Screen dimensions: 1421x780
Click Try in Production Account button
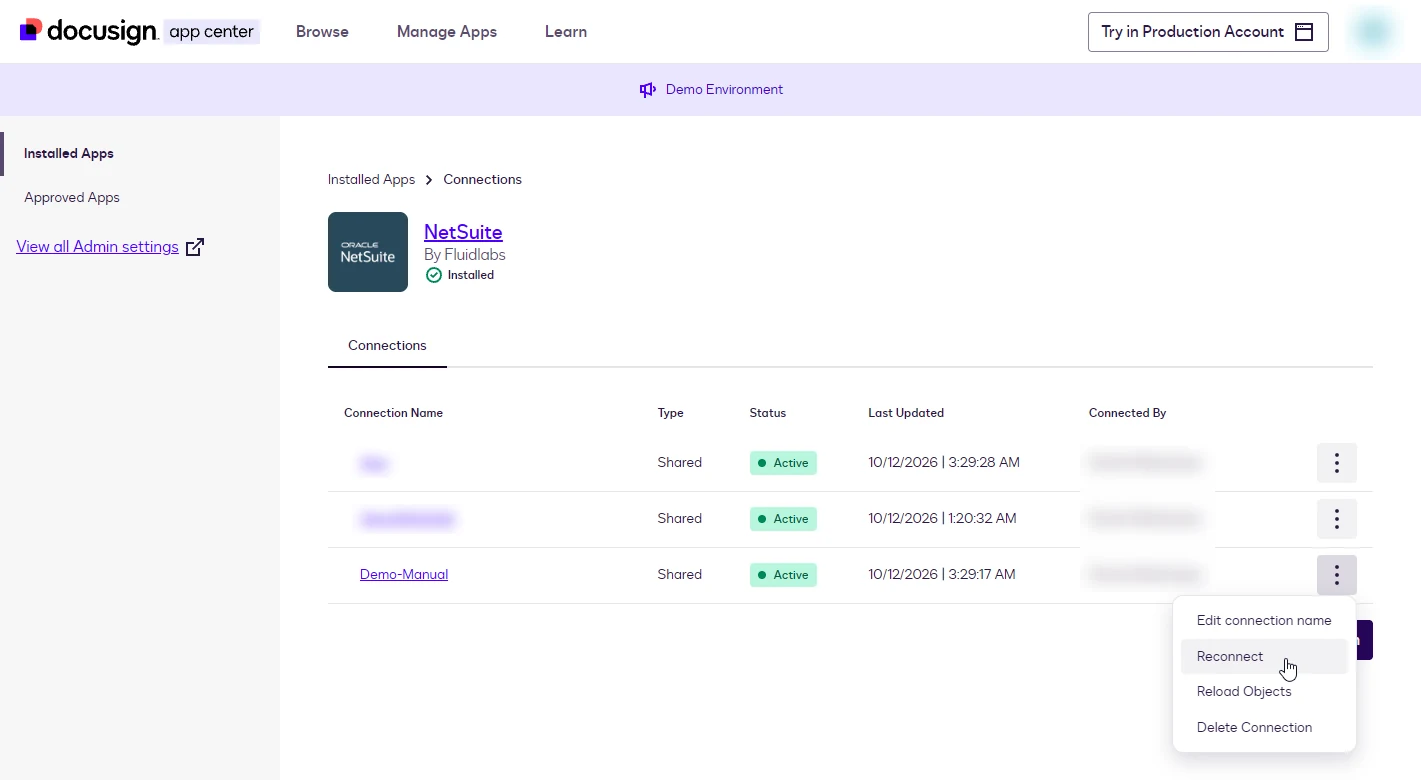point(1208,32)
